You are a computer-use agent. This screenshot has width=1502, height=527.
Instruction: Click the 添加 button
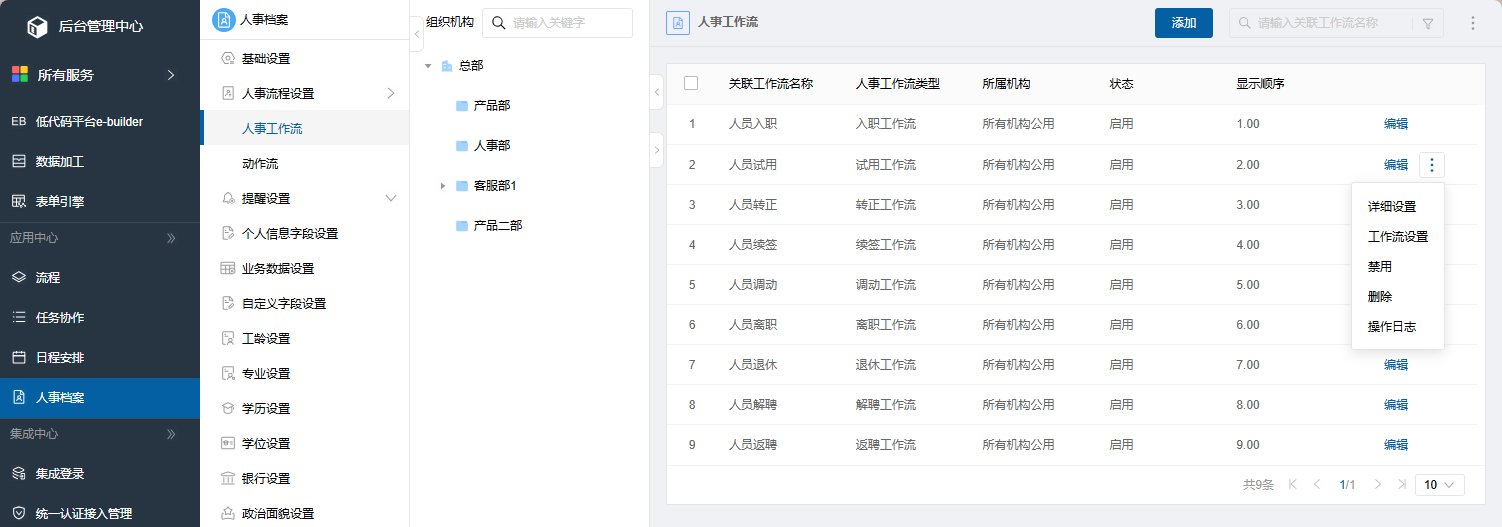[1183, 23]
